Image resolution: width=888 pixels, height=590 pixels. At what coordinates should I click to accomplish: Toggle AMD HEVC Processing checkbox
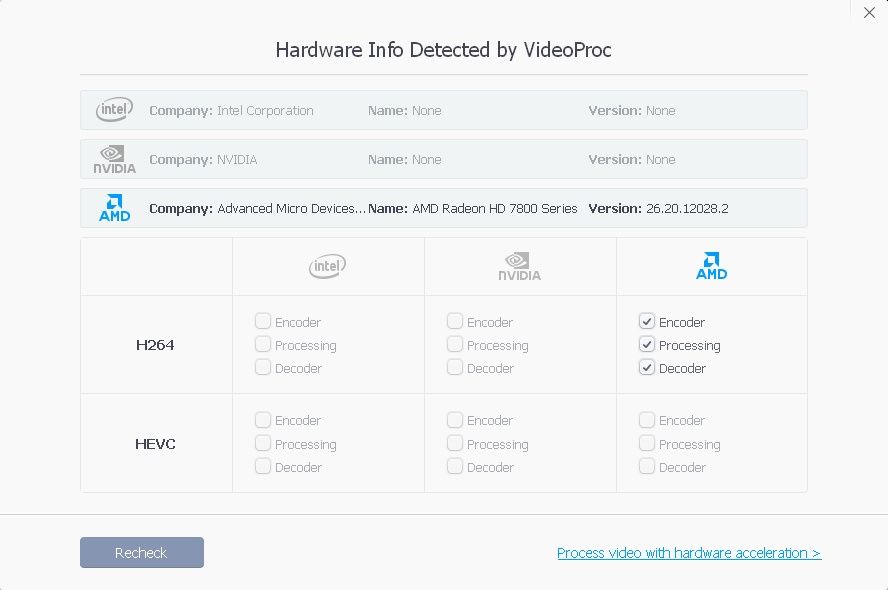point(647,443)
